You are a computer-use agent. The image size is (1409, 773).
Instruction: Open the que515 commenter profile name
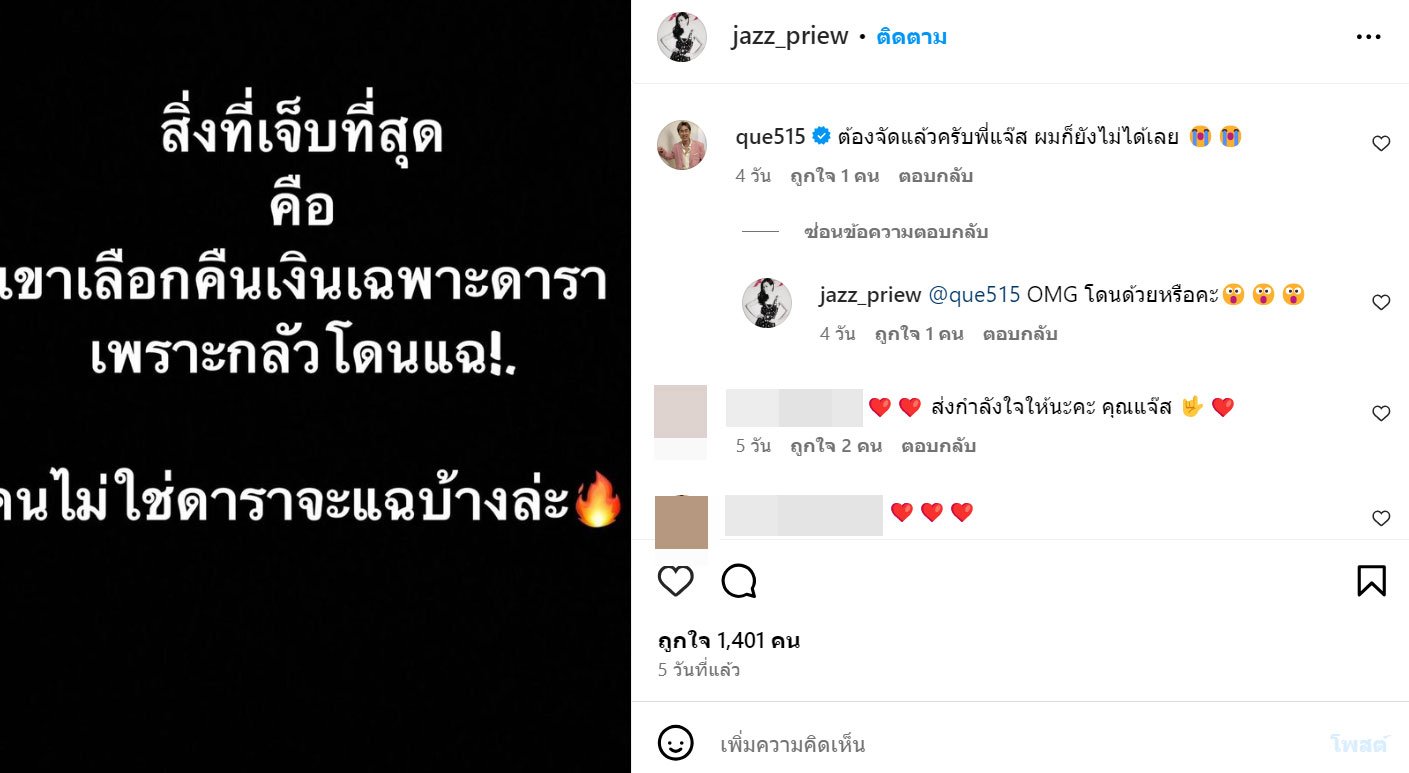pos(770,137)
